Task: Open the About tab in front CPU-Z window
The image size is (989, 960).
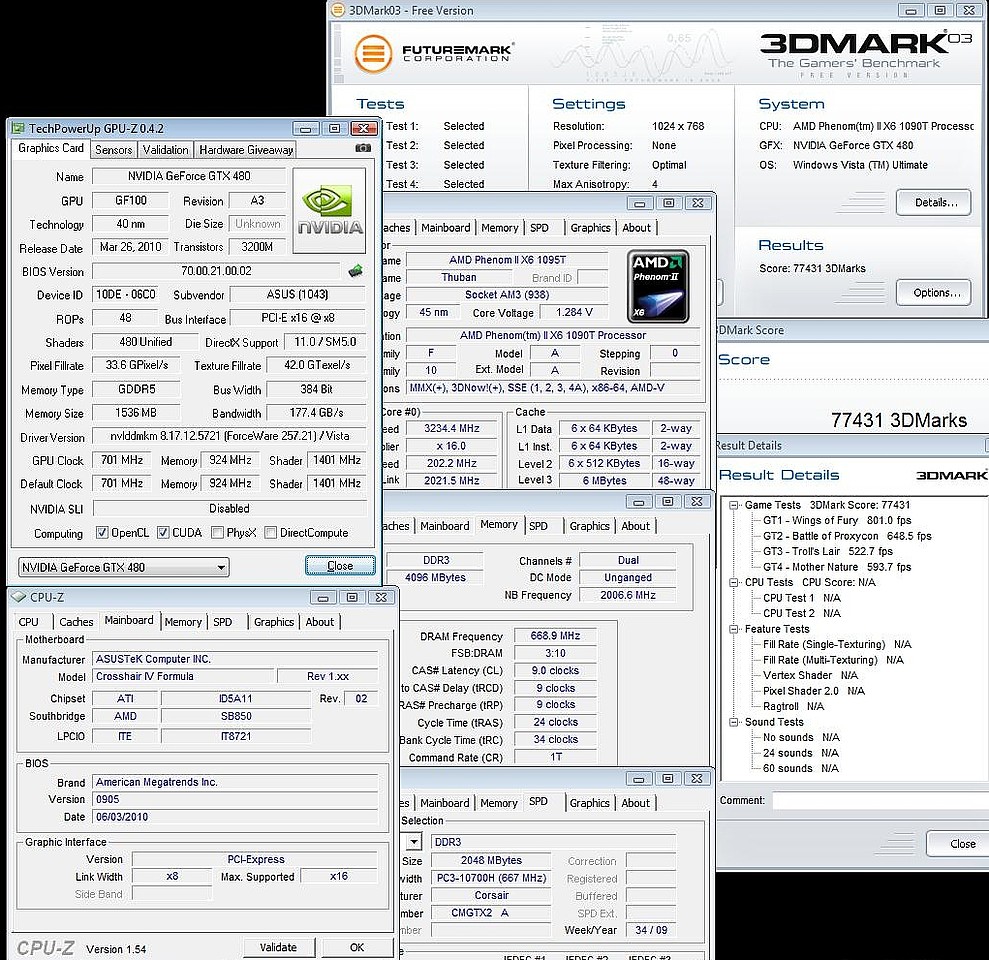Action: 320,622
